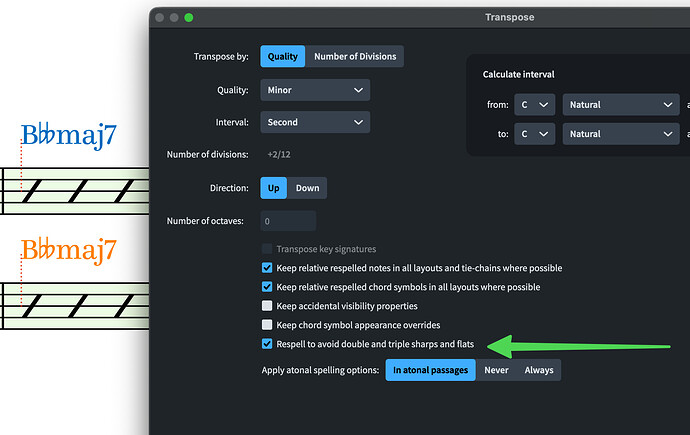The height and width of the screenshot is (435, 690).
Task: Uncheck Respell to avoid double and triple sharps
Action: [267, 344]
